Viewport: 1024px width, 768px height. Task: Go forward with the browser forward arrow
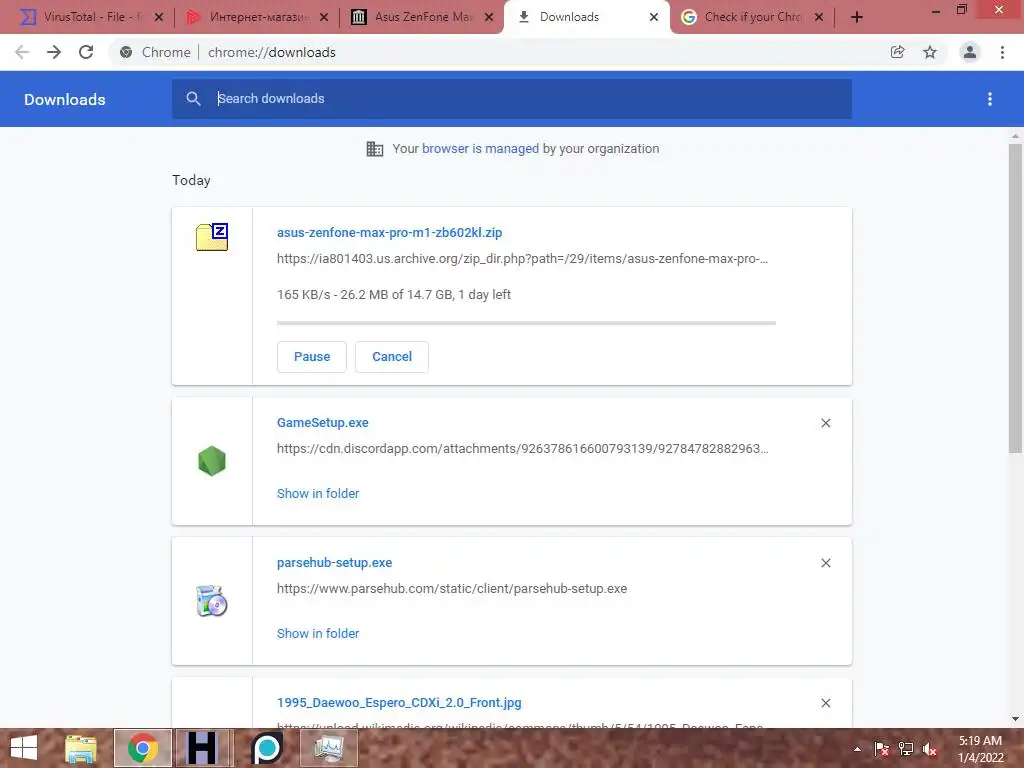click(54, 52)
